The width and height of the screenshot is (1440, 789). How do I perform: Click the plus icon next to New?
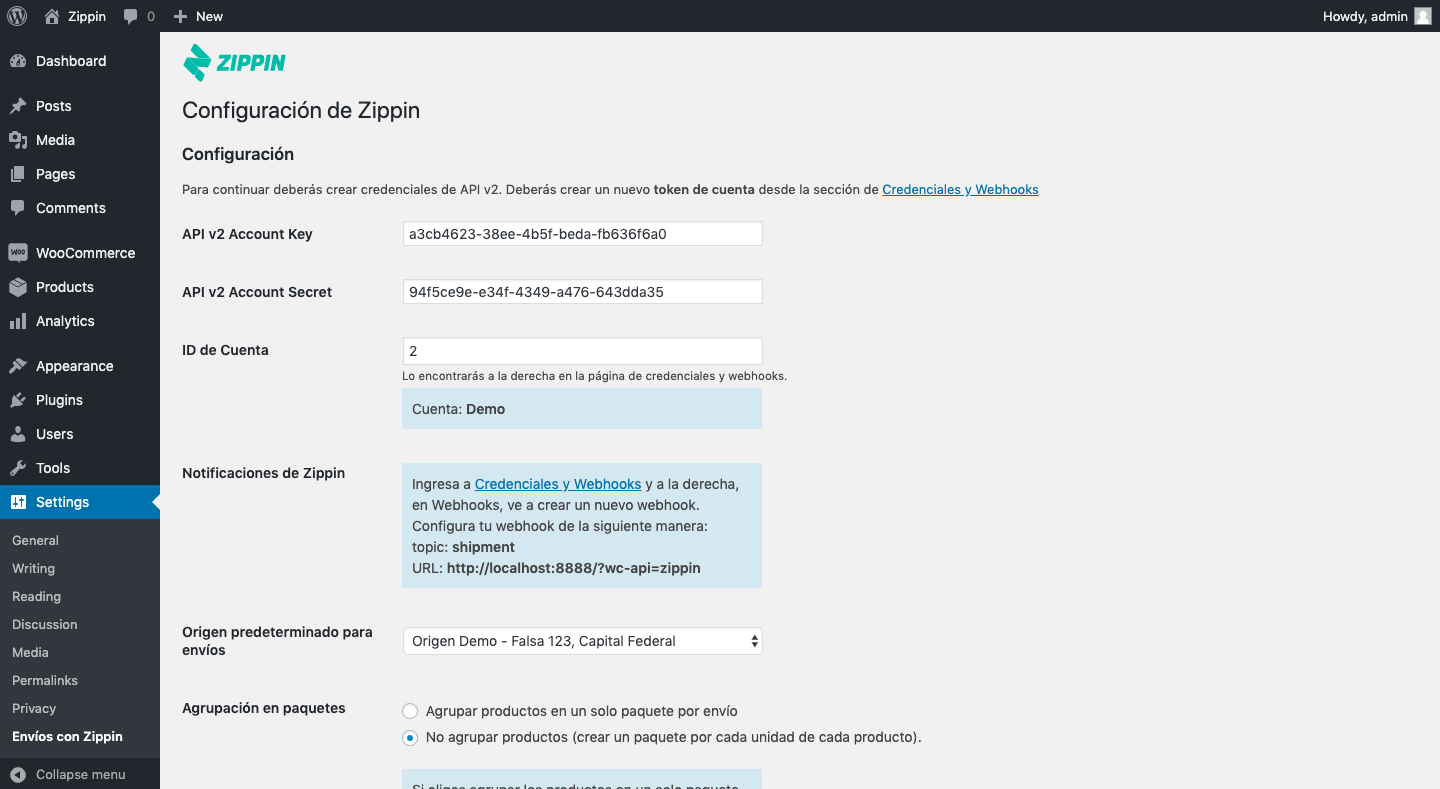[180, 16]
